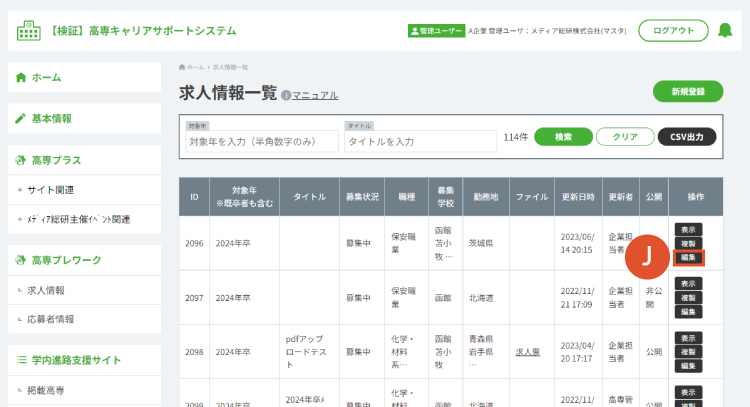Screen dimensions: 750x407
Task: Click the pencil icon beside 基本情報
Action: [21, 119]
